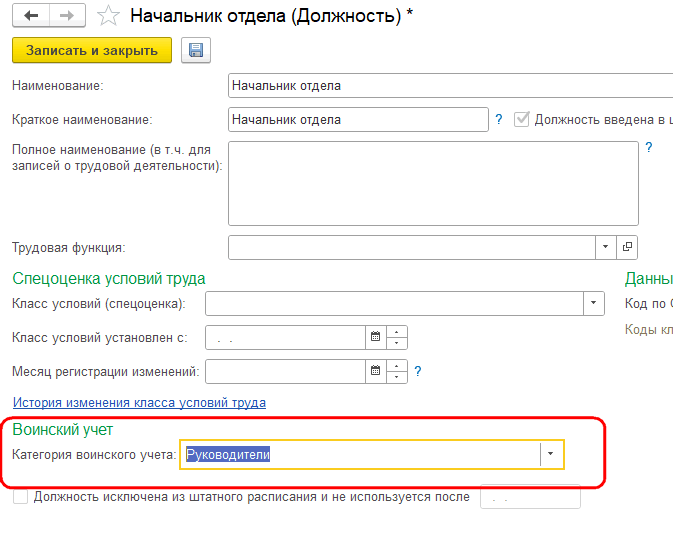The image size is (673, 545).
Task: Click the 'Месяц регистрации изменений' field
Action: [285, 371]
